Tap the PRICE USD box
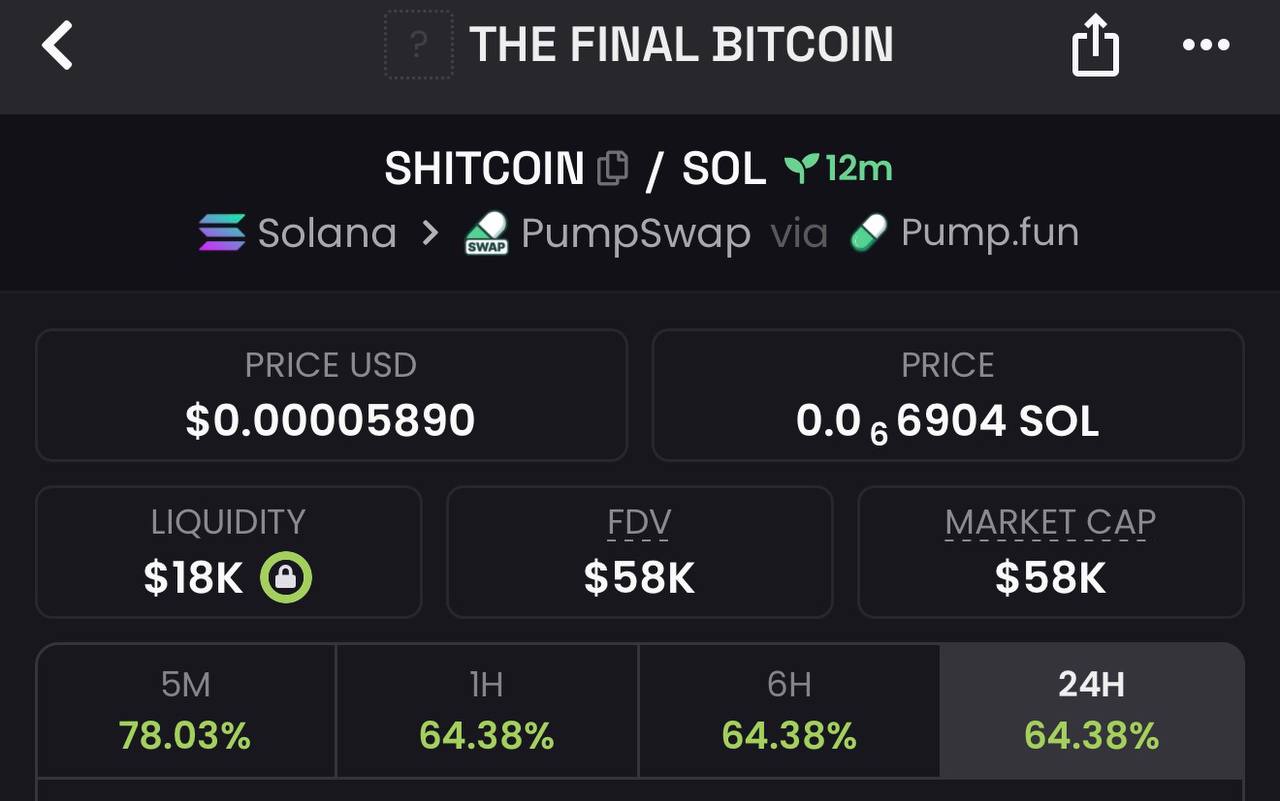Viewport: 1280px width, 801px height. point(331,395)
